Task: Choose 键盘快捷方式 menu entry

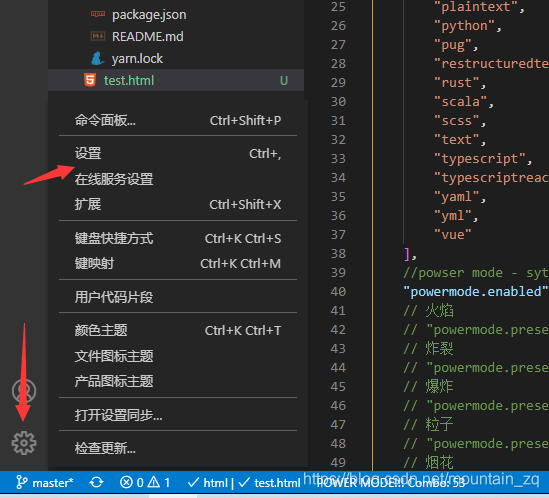Action: click(178, 238)
